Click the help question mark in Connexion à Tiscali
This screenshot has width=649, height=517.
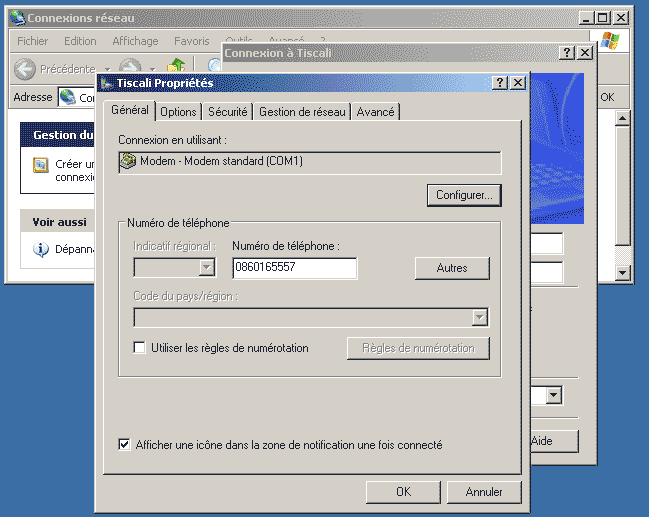[567, 53]
